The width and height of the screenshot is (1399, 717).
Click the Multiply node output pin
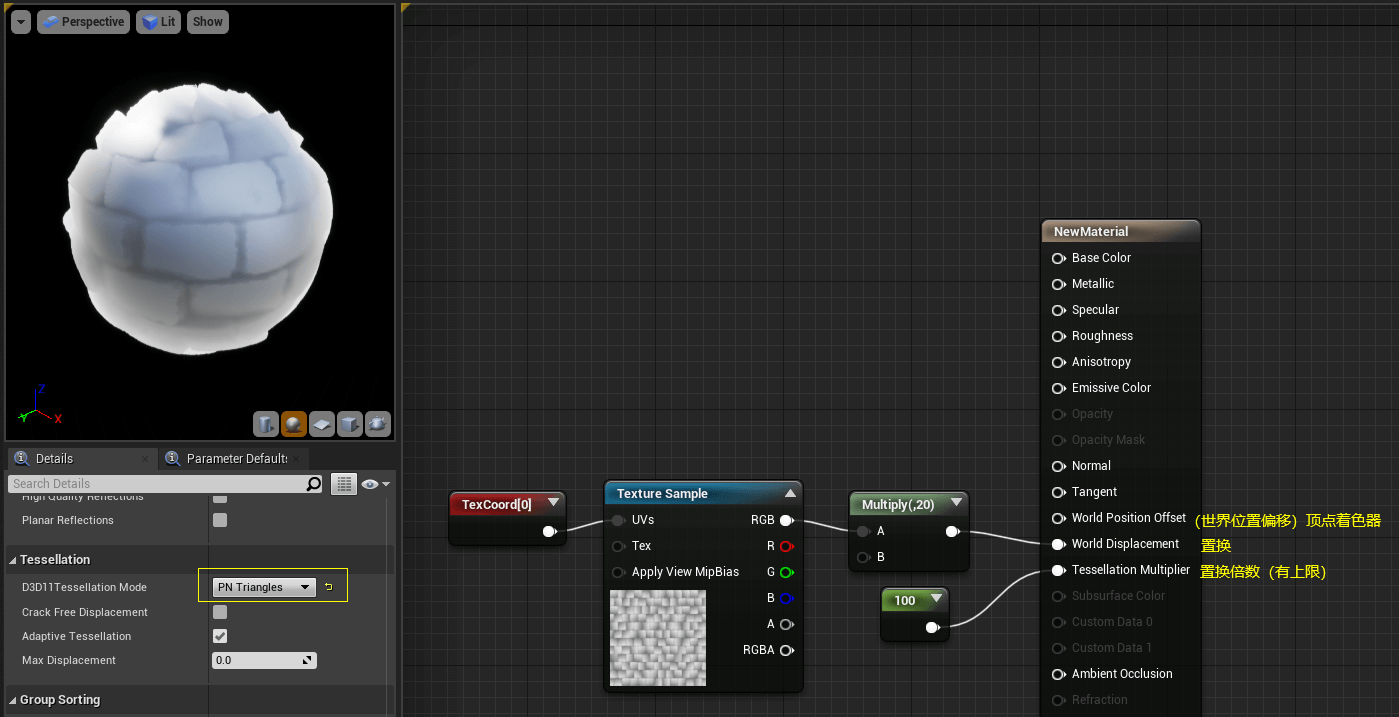[x=952, y=531]
